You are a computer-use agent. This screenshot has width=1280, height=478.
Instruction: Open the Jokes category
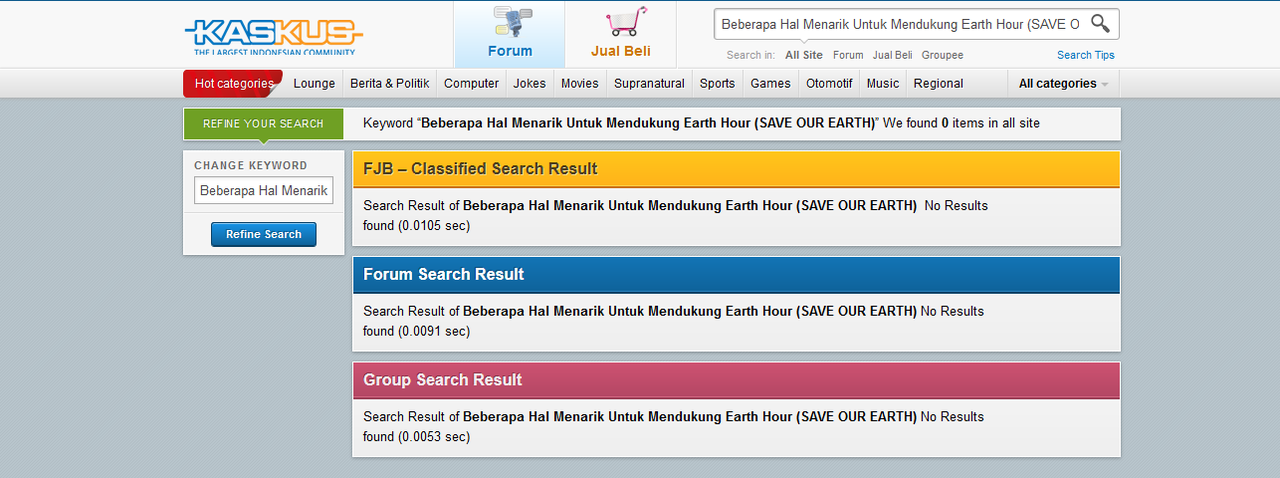point(530,84)
